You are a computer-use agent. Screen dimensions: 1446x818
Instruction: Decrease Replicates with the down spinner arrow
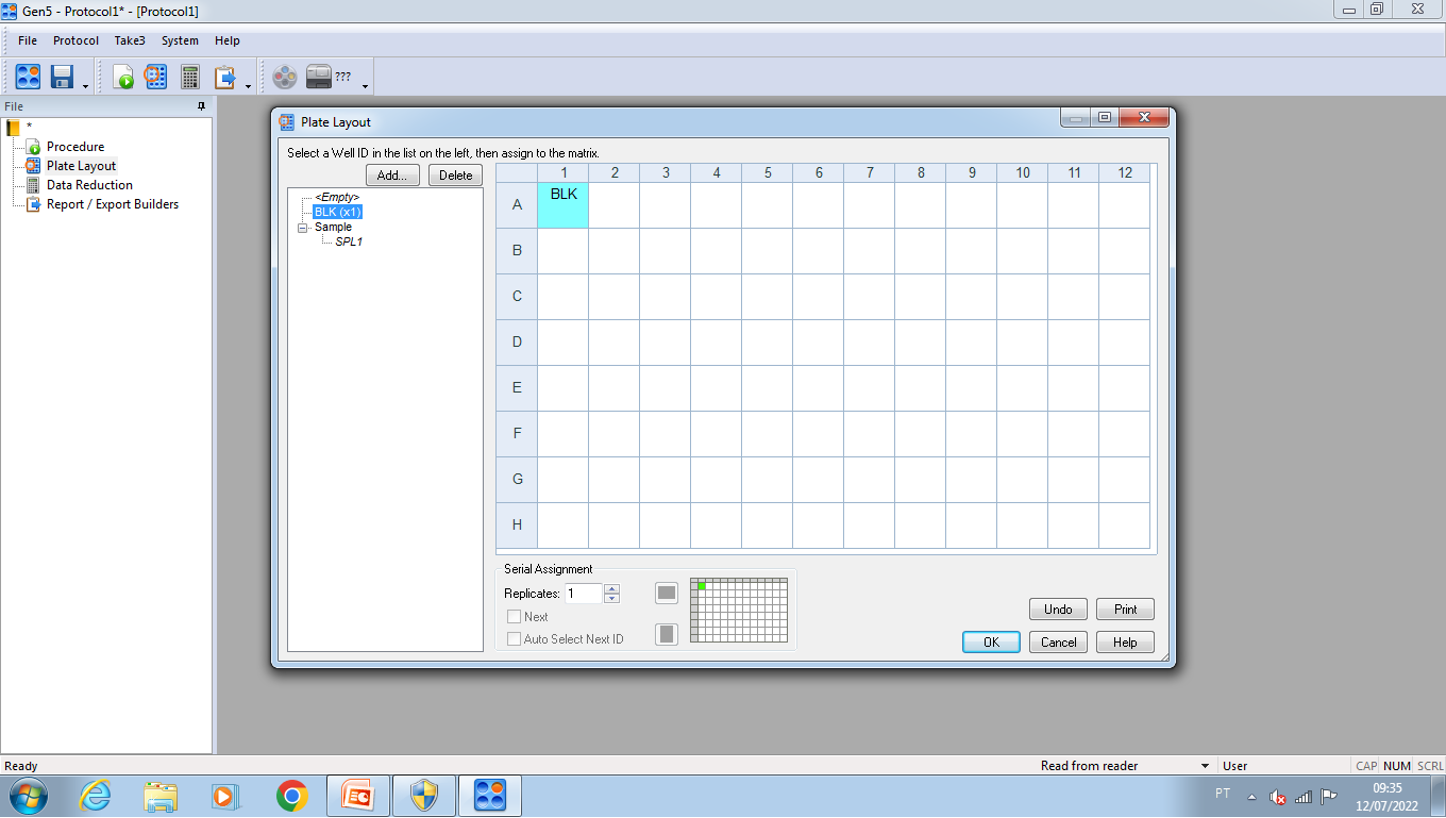612,598
